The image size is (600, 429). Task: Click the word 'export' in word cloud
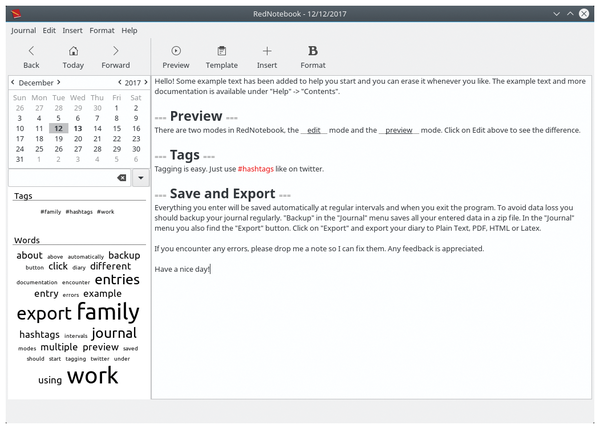[44, 314]
